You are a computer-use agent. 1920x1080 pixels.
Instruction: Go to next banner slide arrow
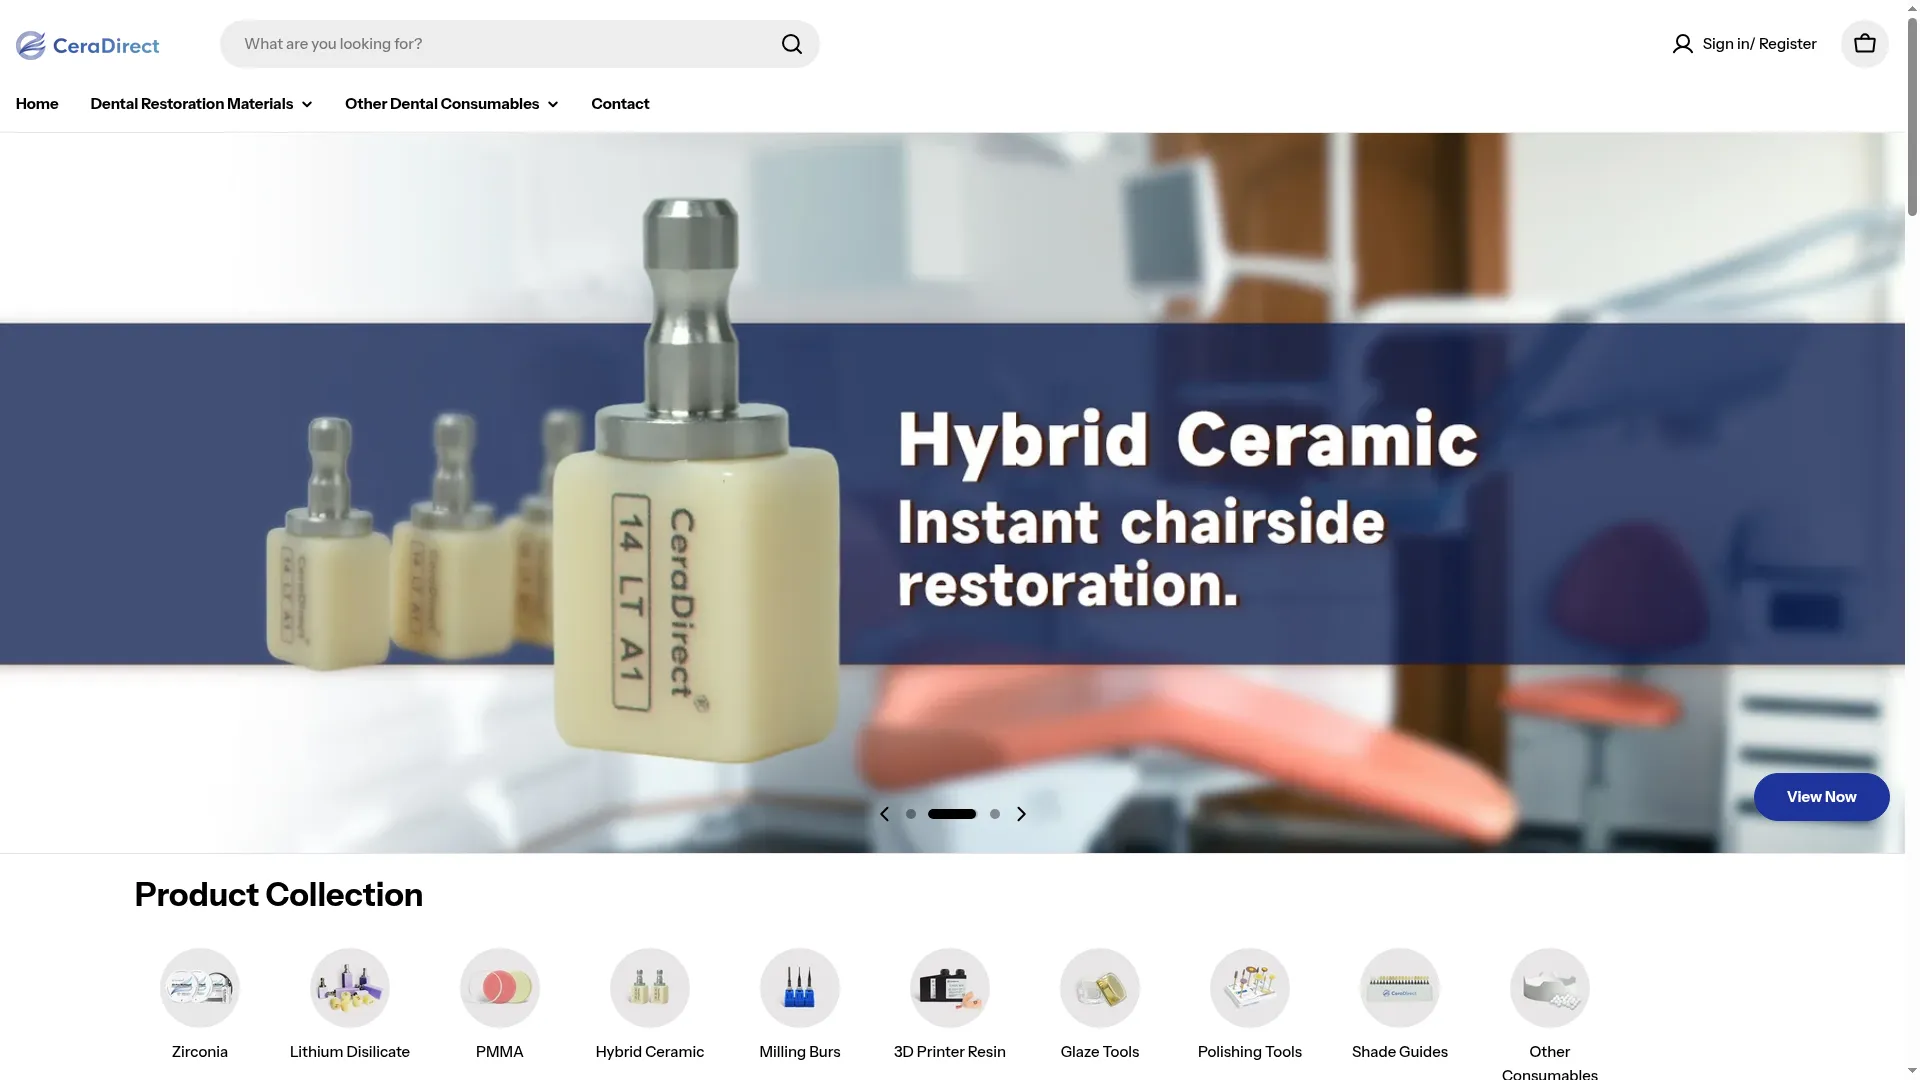(x=1021, y=814)
